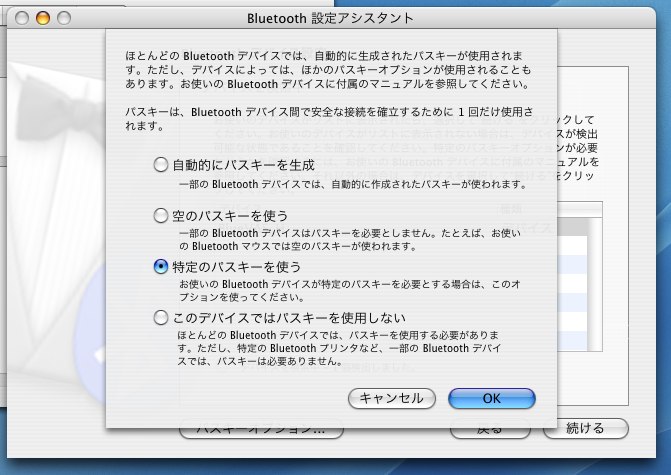This screenshot has width=671, height=475.
Task: Select the 自動的にパスキーを生成 radio button
Action: point(160,165)
